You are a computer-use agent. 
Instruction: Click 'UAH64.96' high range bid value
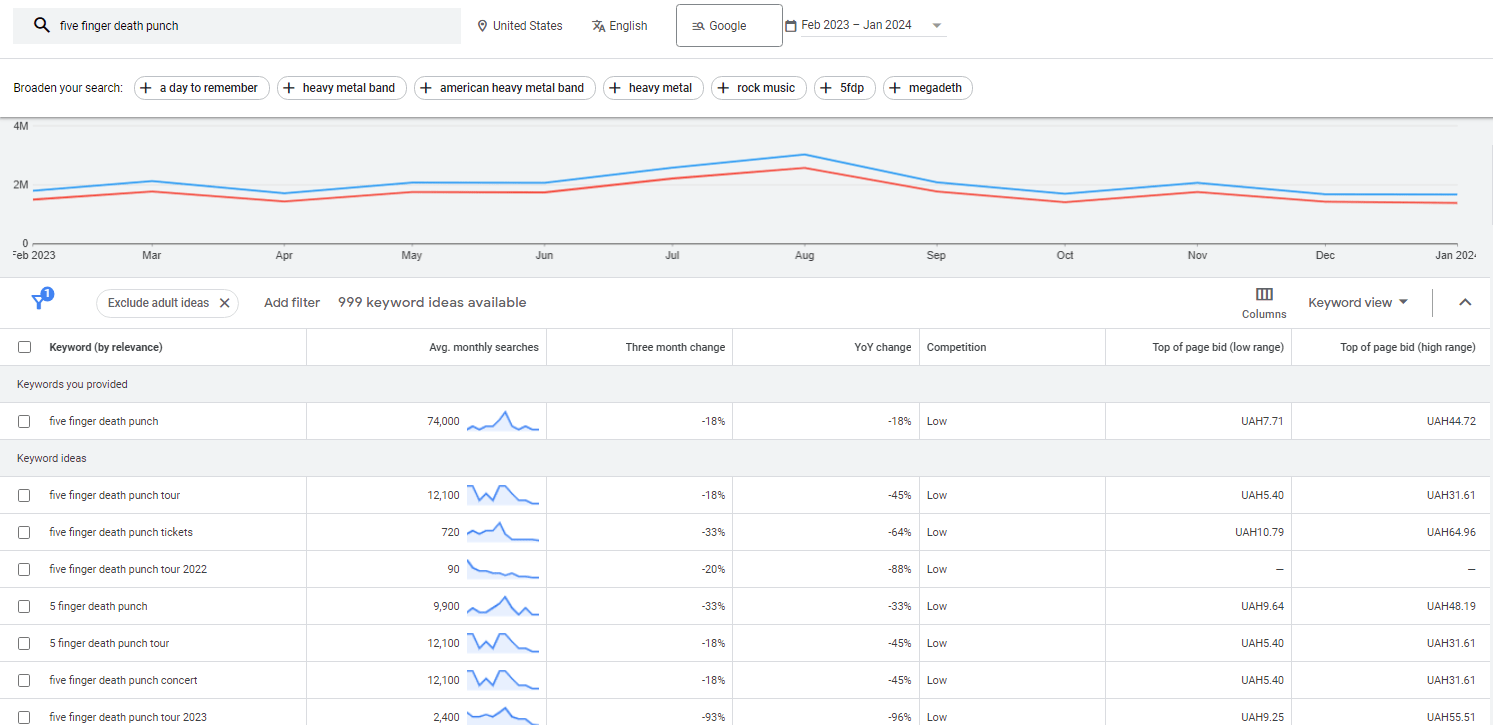coord(1451,532)
